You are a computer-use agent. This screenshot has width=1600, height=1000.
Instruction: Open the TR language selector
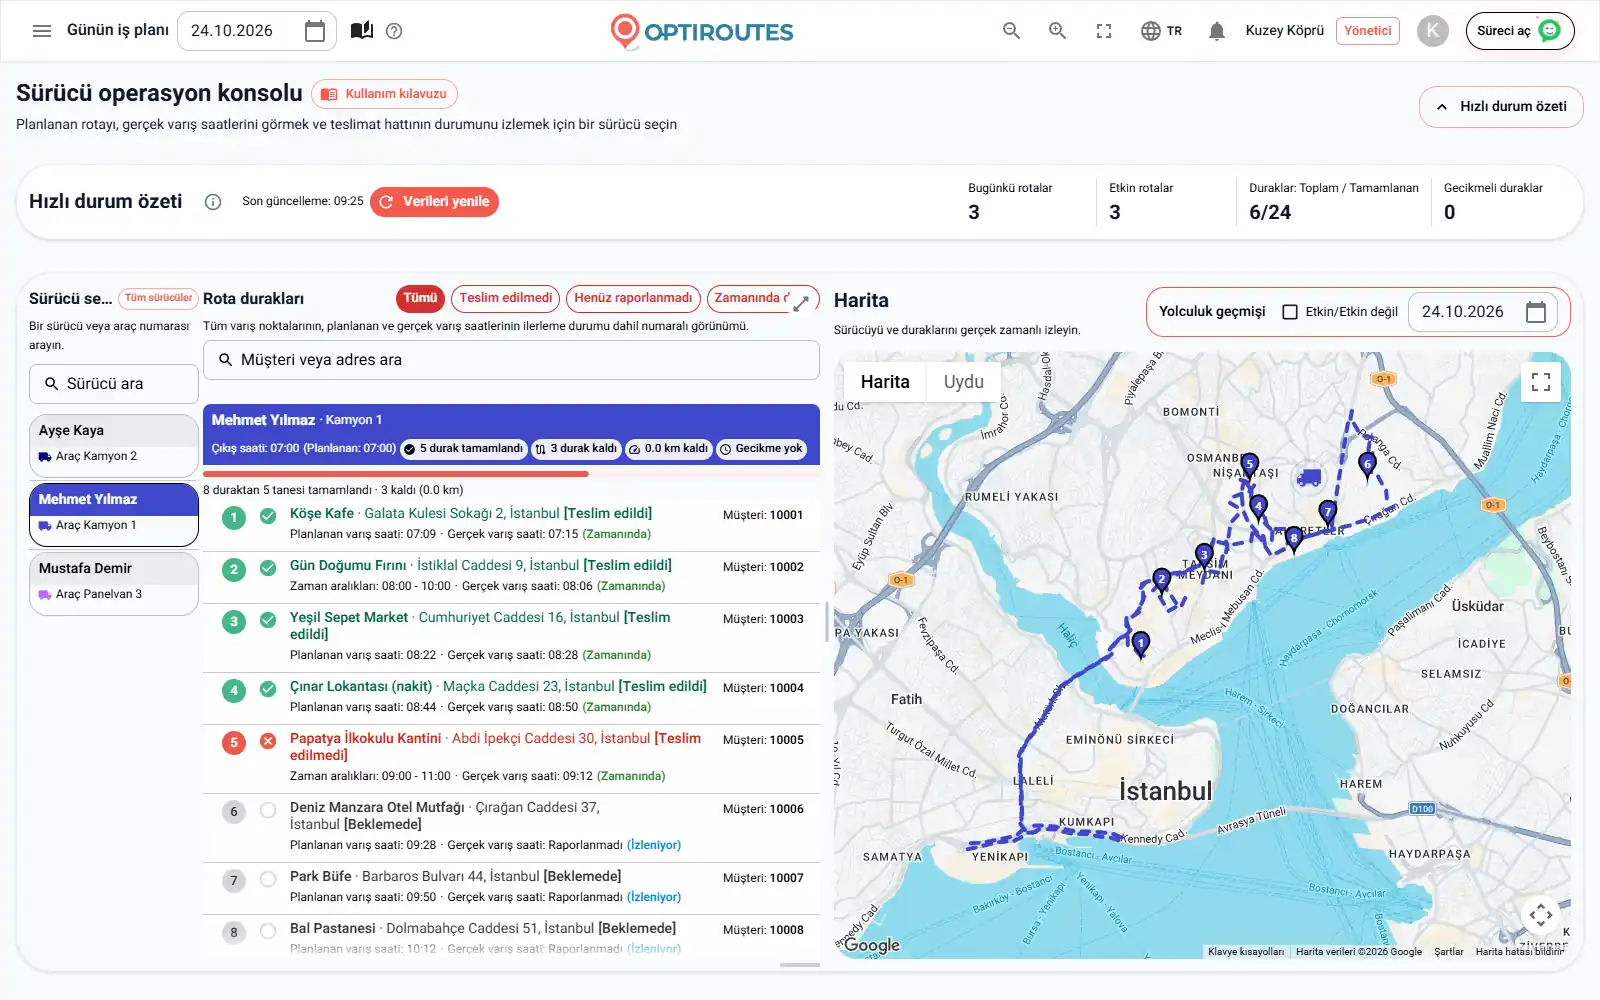coord(1161,31)
